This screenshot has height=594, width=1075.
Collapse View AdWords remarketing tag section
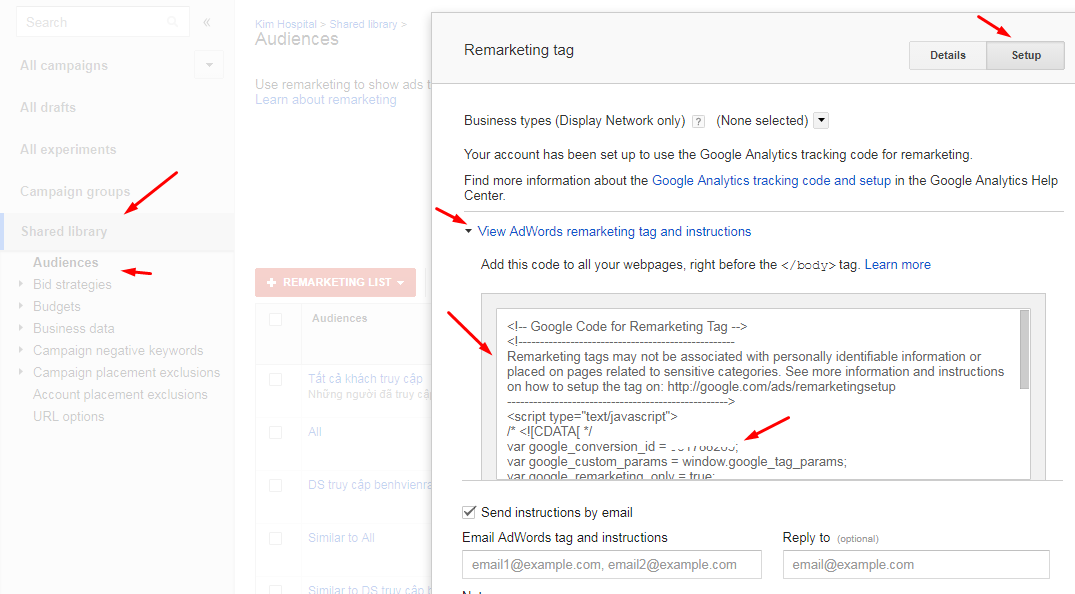[x=469, y=232]
